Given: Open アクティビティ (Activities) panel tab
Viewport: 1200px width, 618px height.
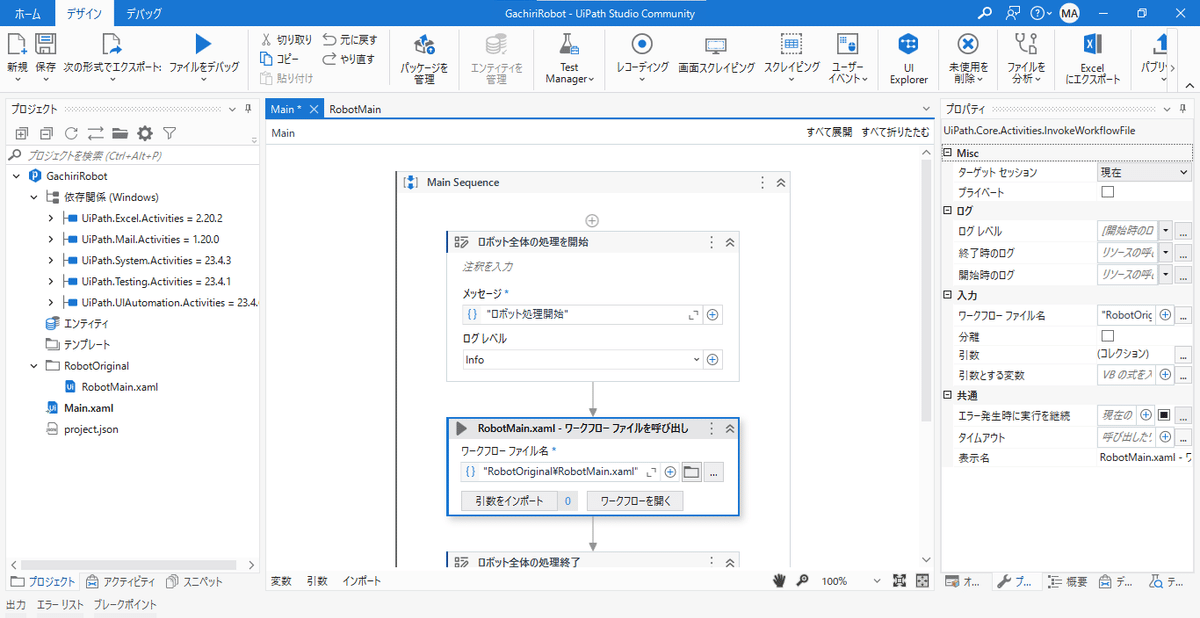Looking at the screenshot, I should coord(121,581).
